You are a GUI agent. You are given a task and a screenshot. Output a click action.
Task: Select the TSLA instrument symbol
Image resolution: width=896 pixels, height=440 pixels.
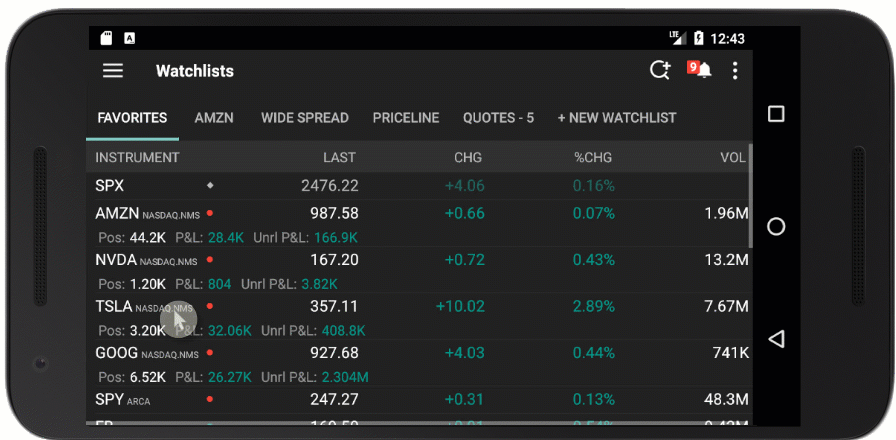[x=114, y=306]
